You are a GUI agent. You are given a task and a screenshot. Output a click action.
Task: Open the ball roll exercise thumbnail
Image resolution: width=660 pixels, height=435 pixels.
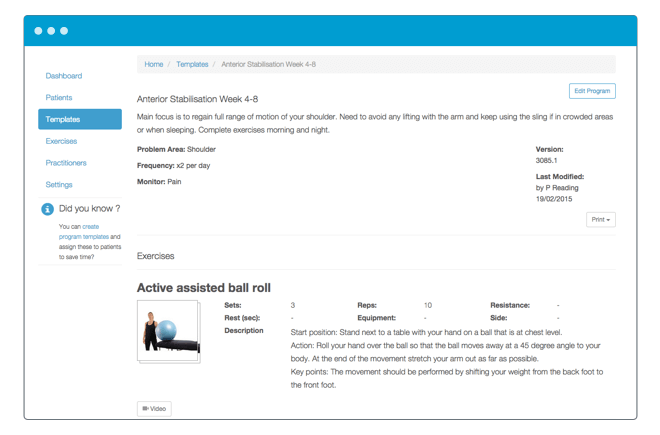point(168,331)
